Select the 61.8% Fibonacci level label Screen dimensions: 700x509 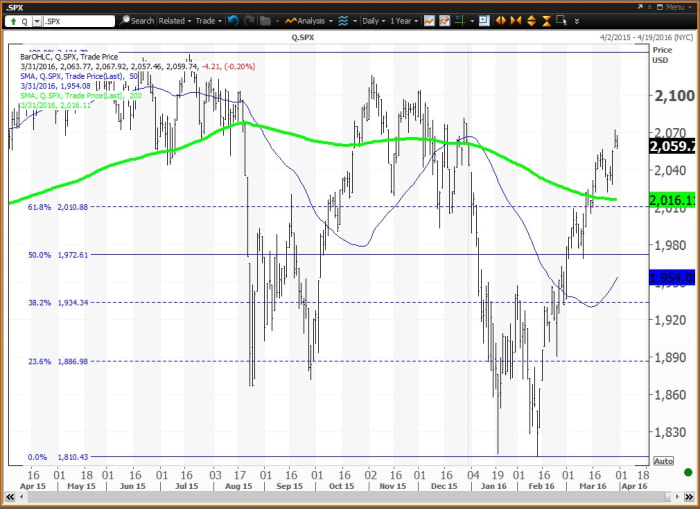pos(58,207)
